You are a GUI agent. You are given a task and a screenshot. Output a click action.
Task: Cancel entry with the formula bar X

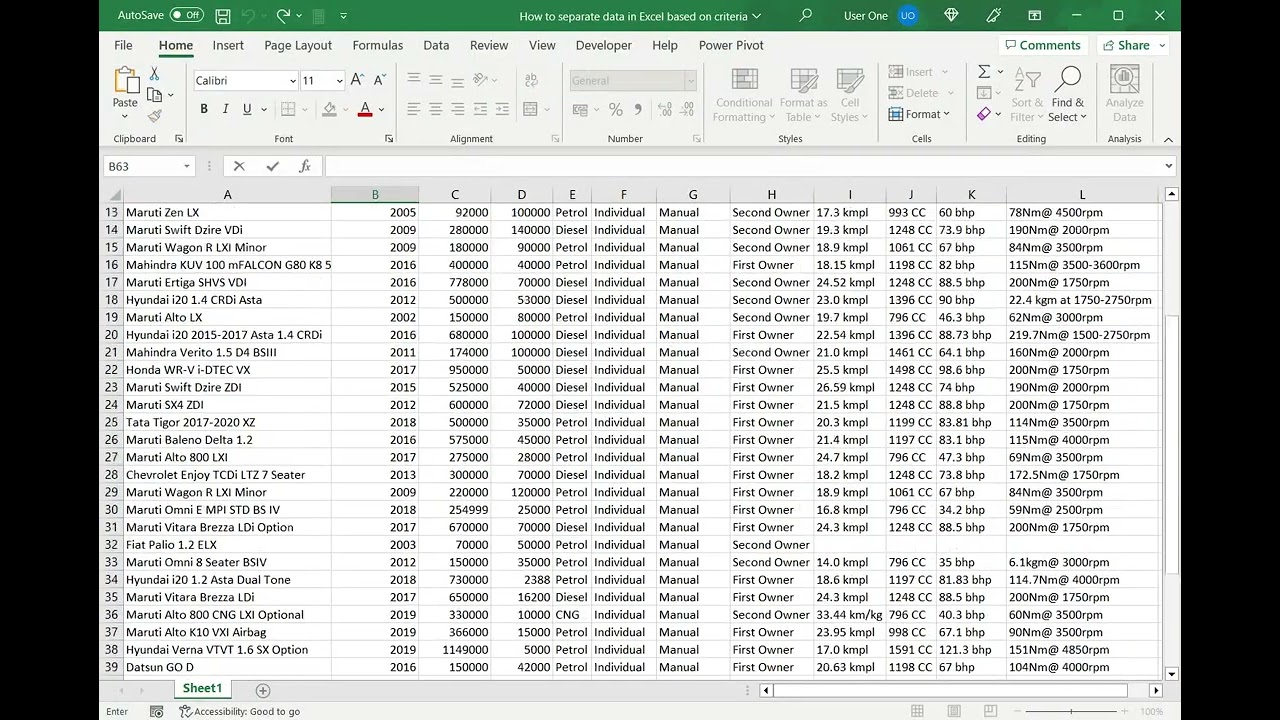[239, 166]
